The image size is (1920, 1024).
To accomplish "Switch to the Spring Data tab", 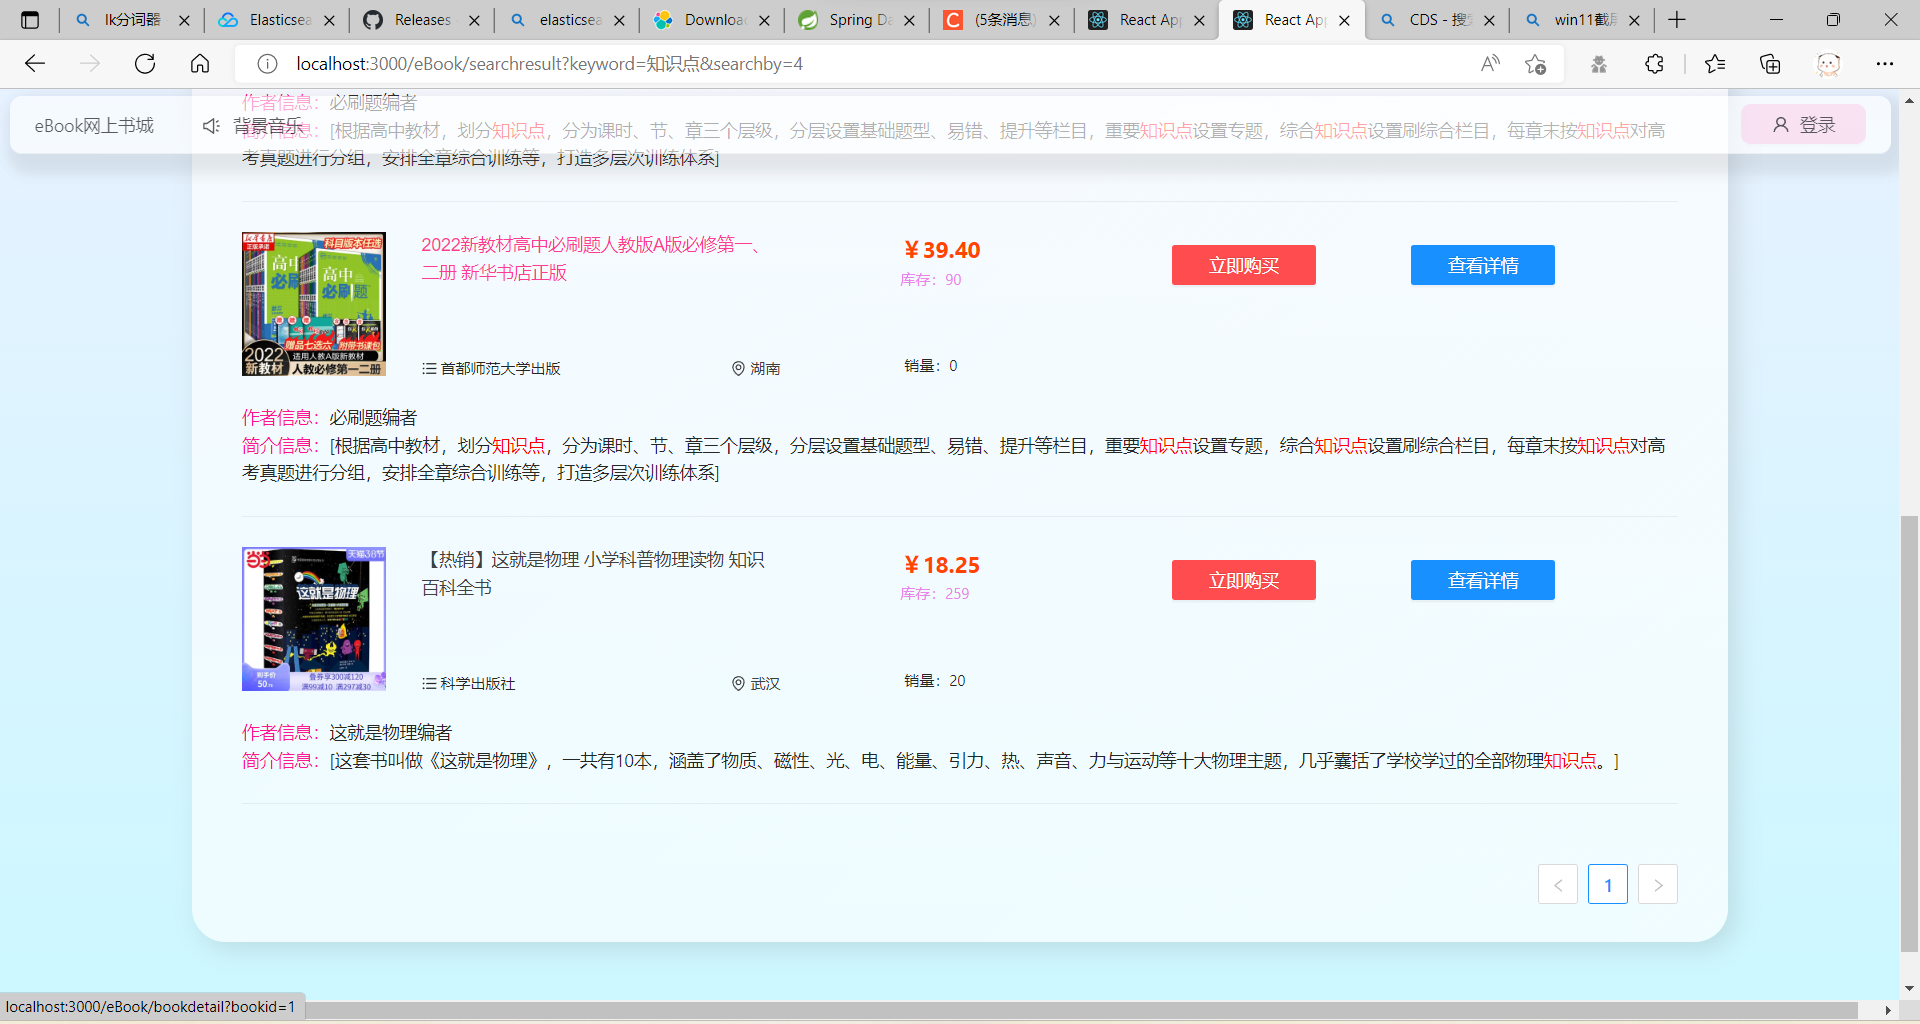I will coord(857,20).
